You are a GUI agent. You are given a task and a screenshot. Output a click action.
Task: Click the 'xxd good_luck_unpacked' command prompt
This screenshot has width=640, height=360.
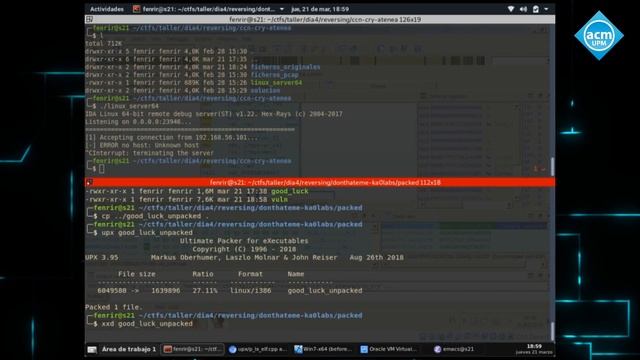[147, 324]
